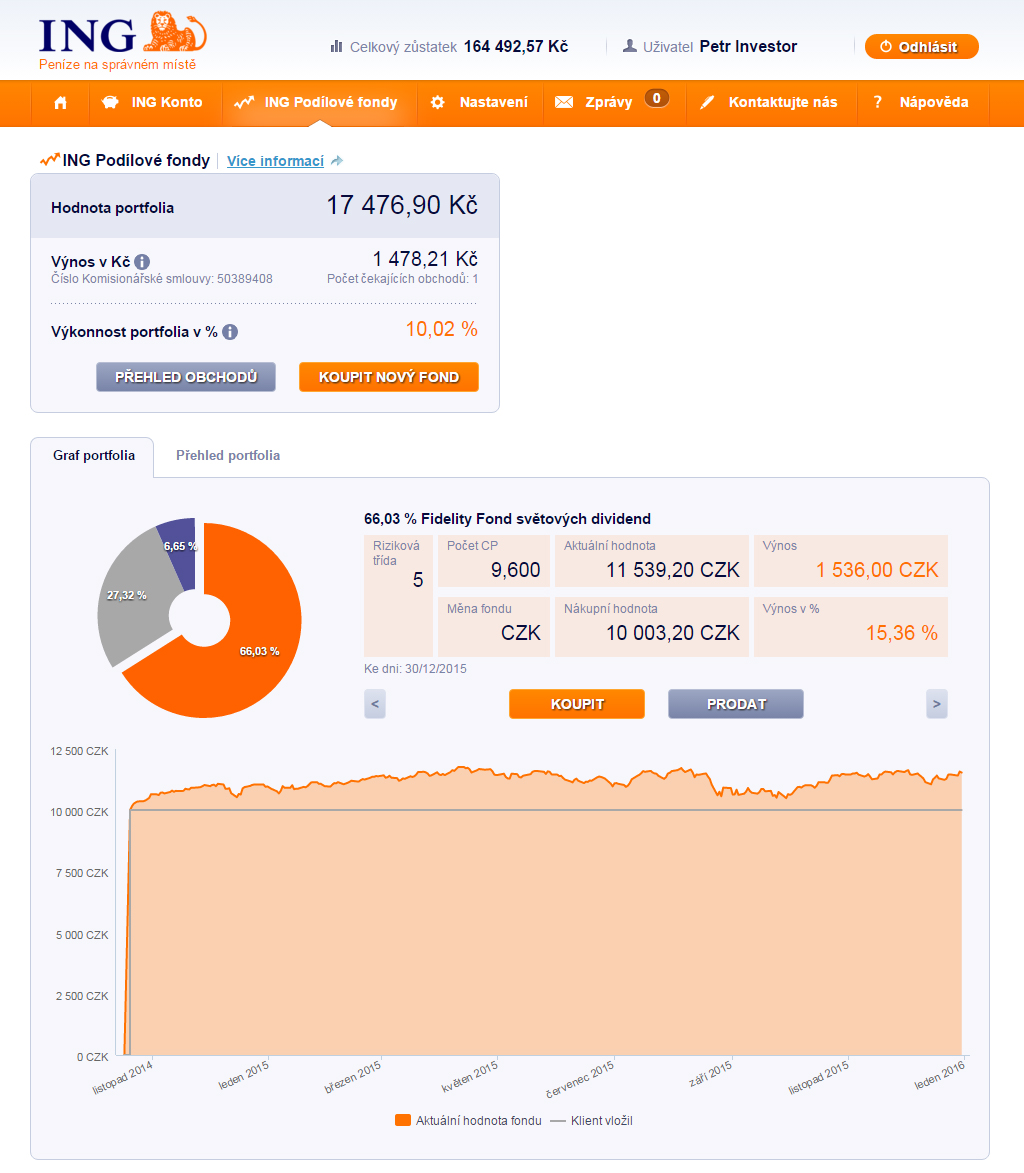Log out with Odhlásit button
The width and height of the screenshot is (1024, 1173).
[921, 47]
